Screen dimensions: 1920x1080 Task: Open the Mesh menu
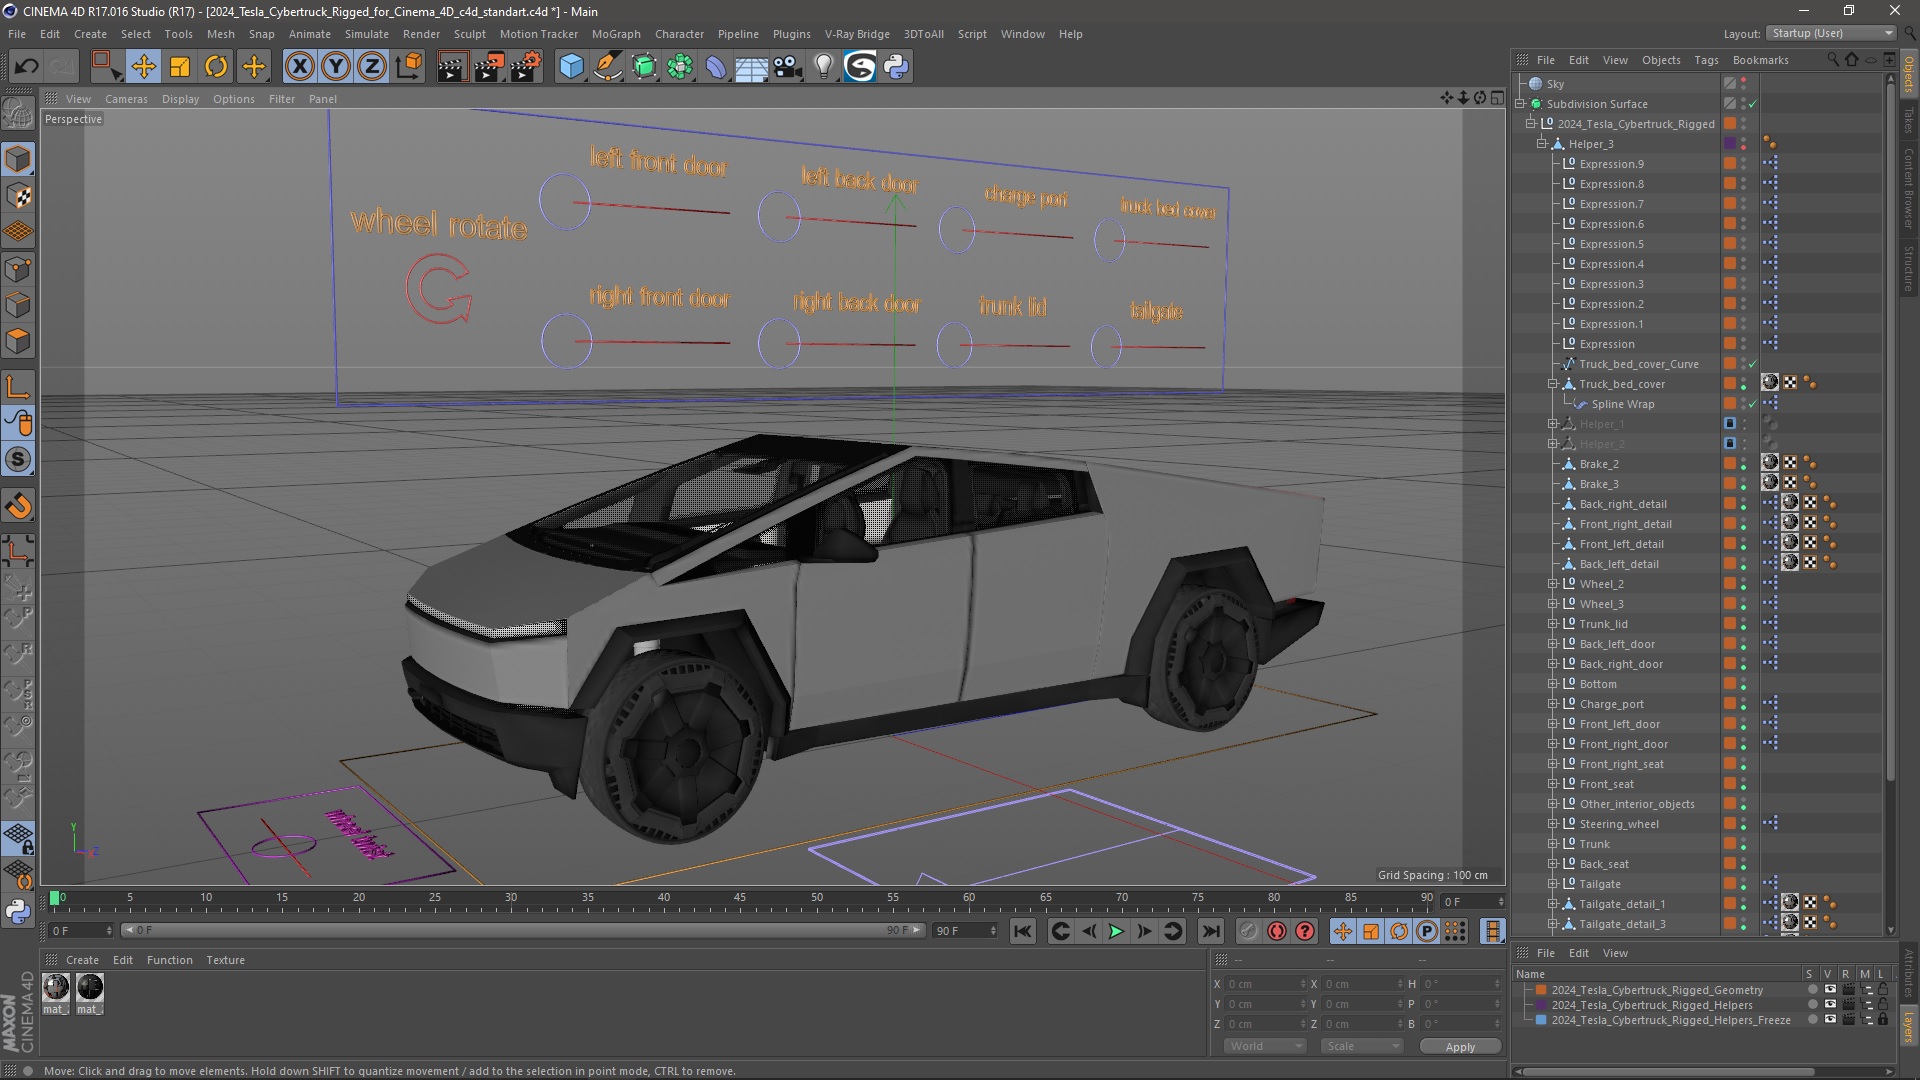(220, 34)
